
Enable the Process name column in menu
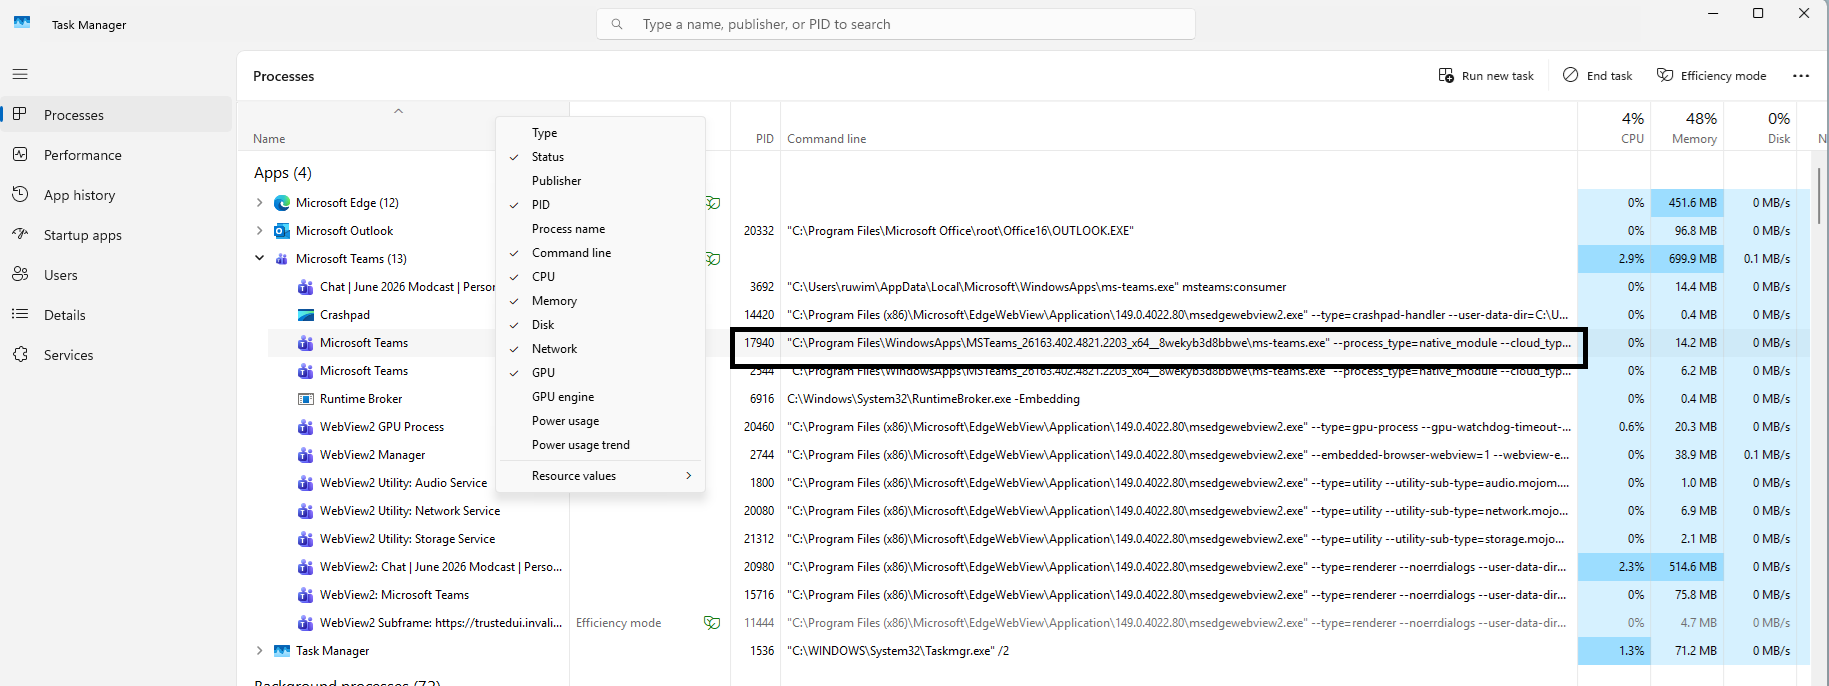[600, 229]
